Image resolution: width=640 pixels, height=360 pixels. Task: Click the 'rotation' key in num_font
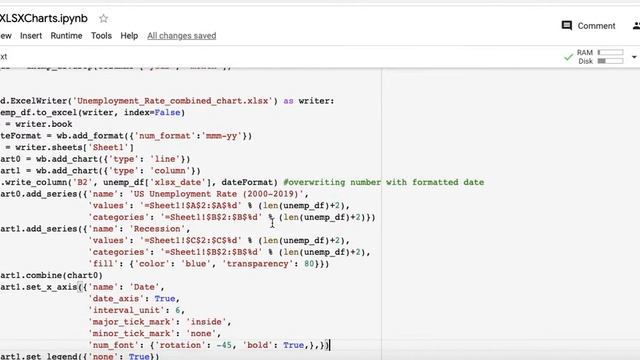tap(180, 345)
